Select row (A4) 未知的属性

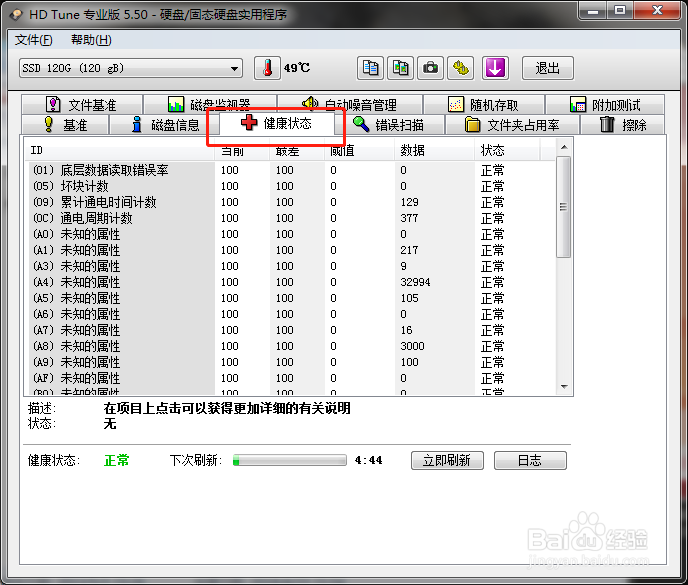coord(290,282)
